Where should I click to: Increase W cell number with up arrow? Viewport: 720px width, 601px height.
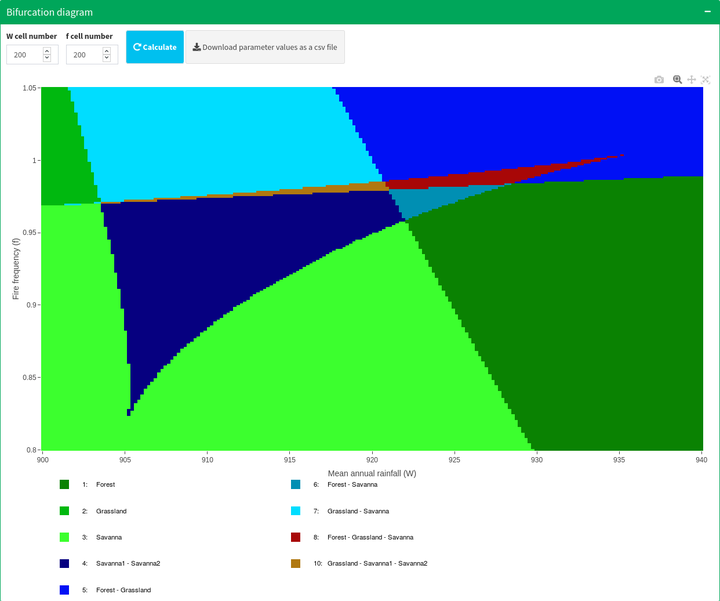coord(46,51)
